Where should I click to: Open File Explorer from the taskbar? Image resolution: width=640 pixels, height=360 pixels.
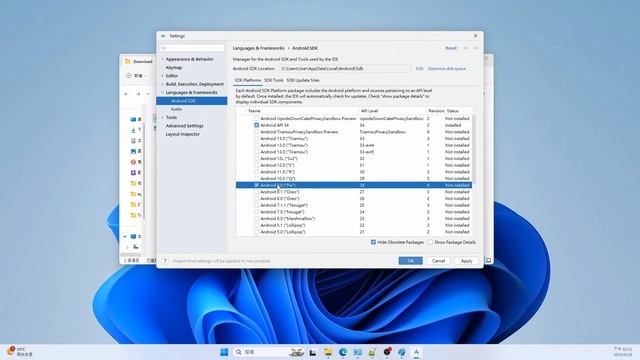click(x=328, y=352)
